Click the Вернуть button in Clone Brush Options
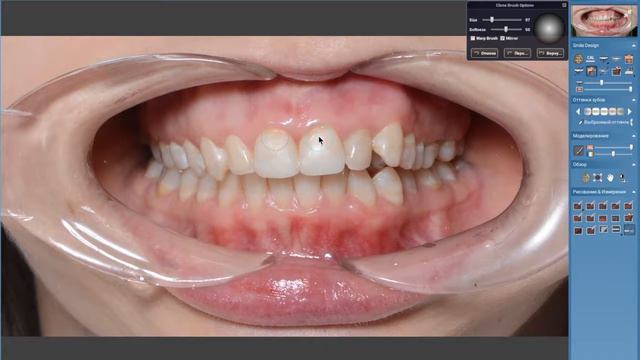The image size is (640, 360). point(550,53)
